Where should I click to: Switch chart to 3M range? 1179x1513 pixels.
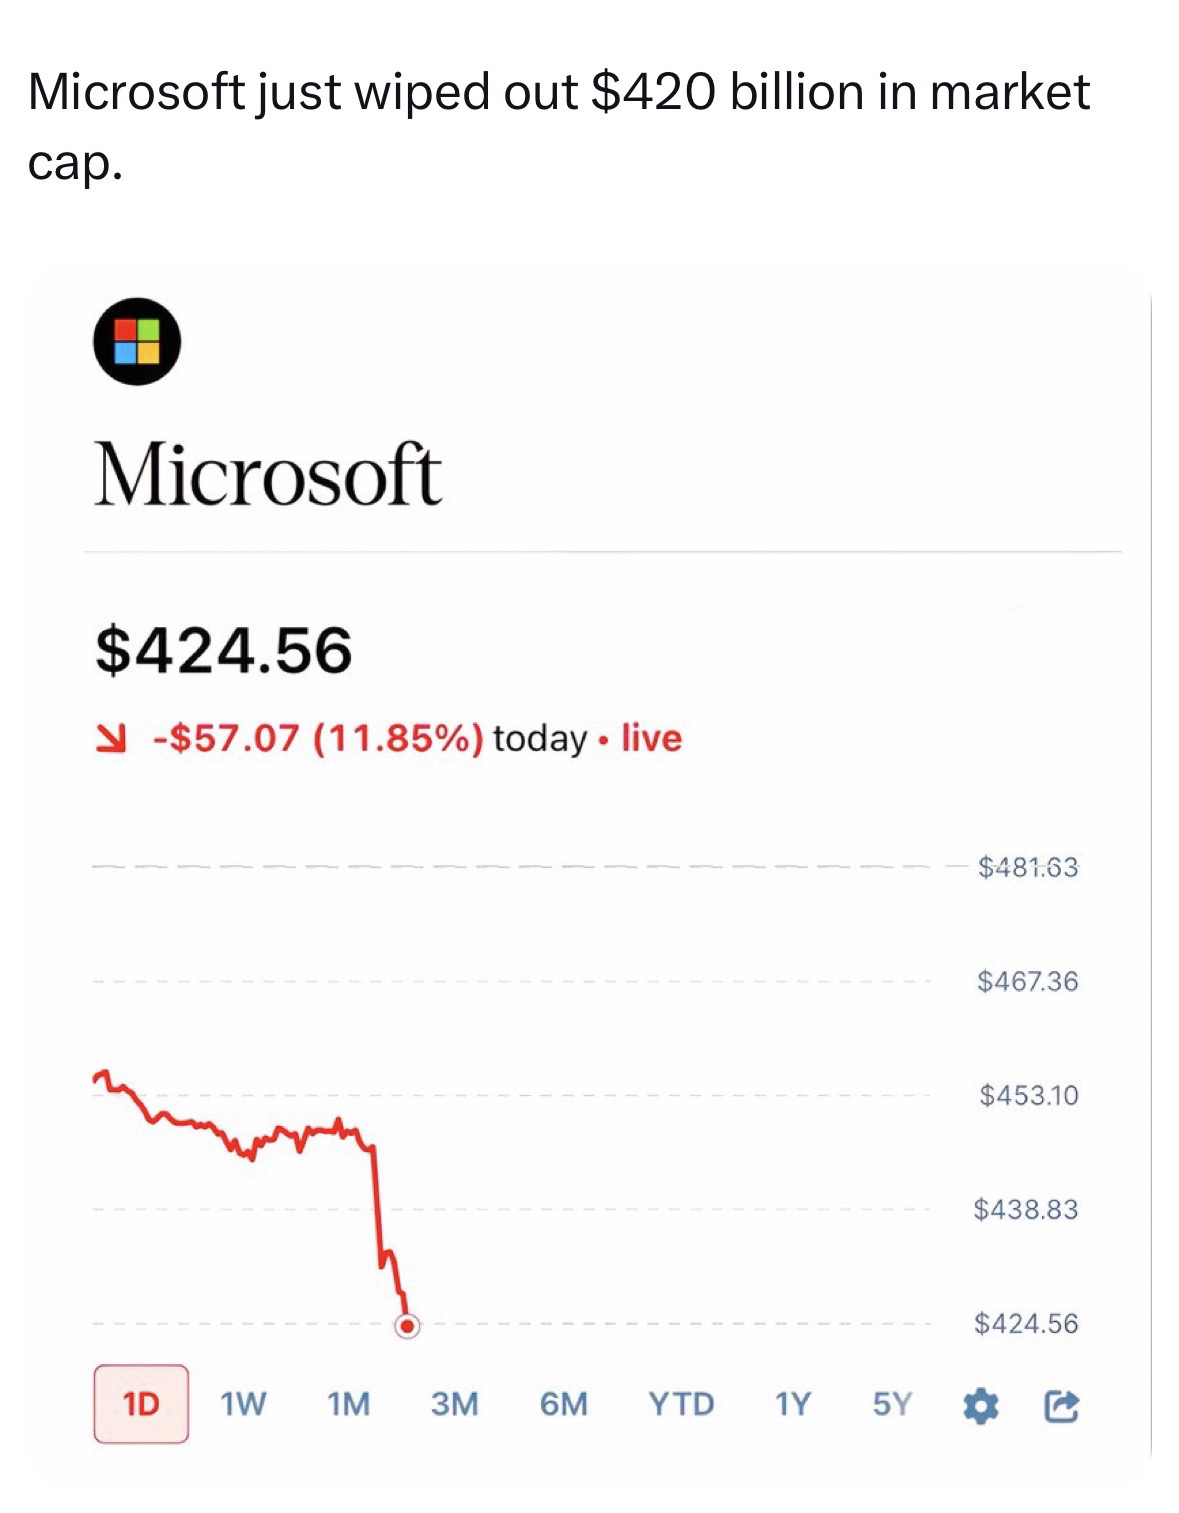coord(455,1404)
